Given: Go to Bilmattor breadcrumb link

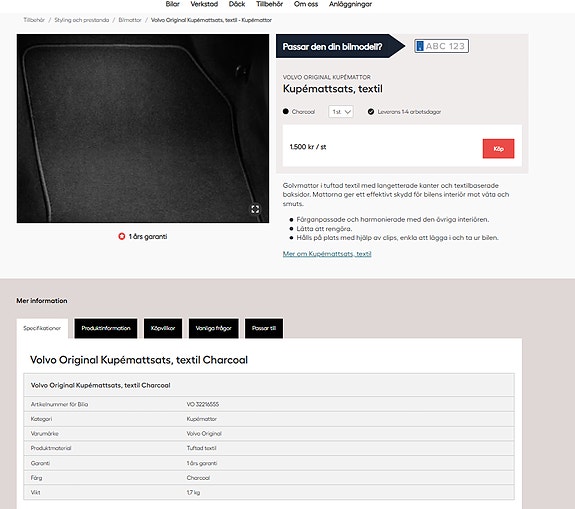Looking at the screenshot, I should coord(130,20).
